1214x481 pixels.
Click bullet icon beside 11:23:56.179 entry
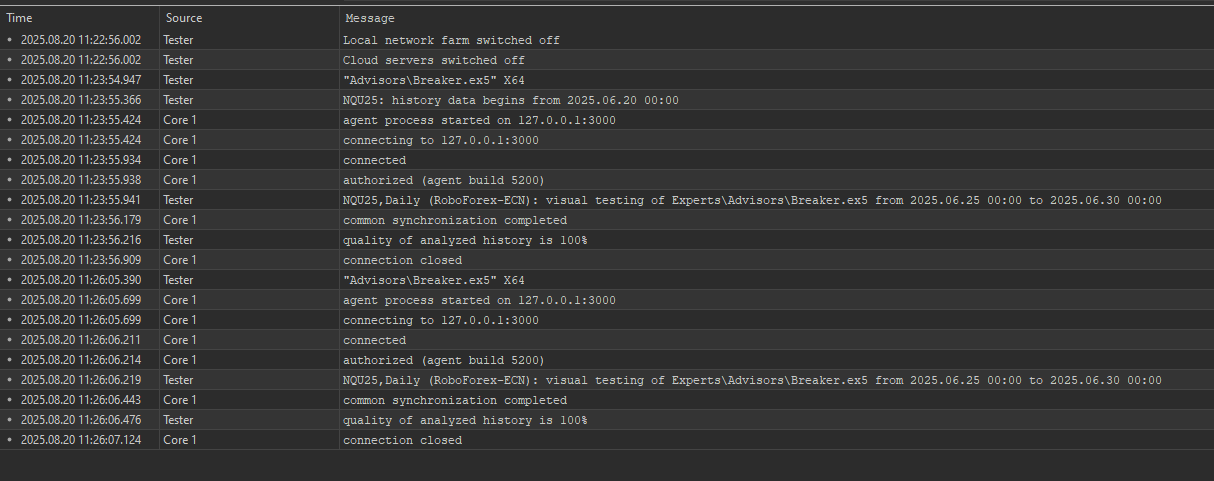pyautogui.click(x=10, y=220)
